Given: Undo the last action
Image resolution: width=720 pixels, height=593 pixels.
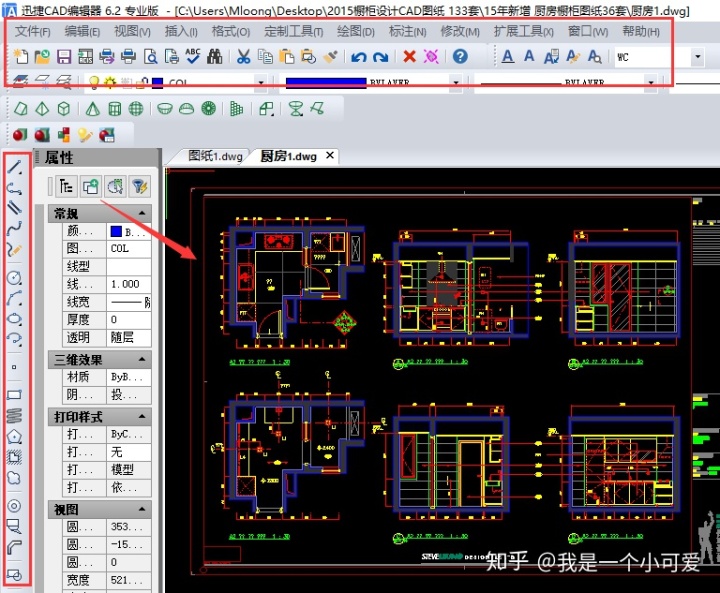Looking at the screenshot, I should coord(359,56).
